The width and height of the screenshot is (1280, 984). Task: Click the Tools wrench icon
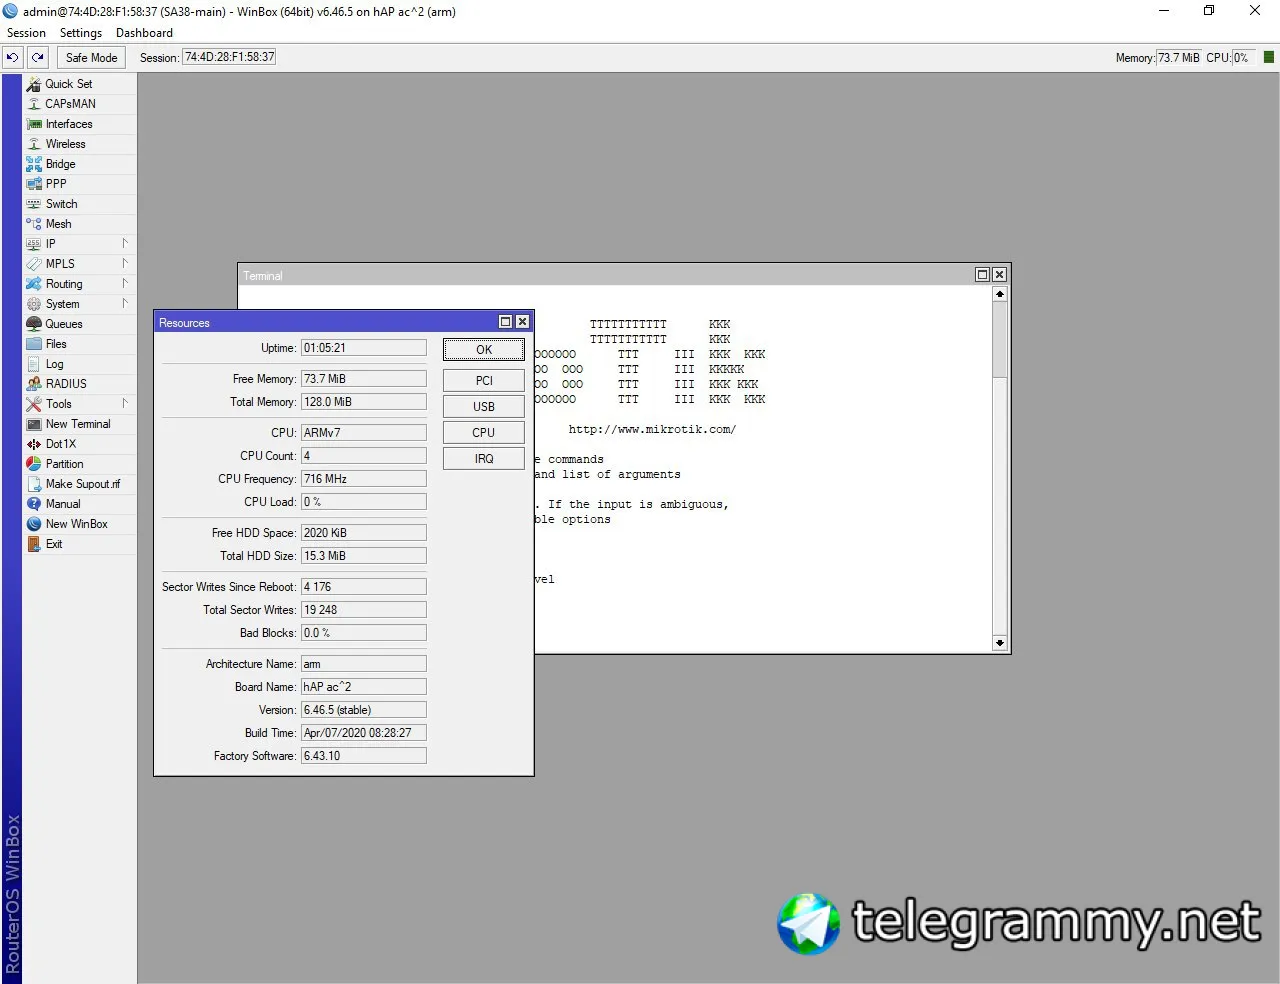(x=34, y=404)
